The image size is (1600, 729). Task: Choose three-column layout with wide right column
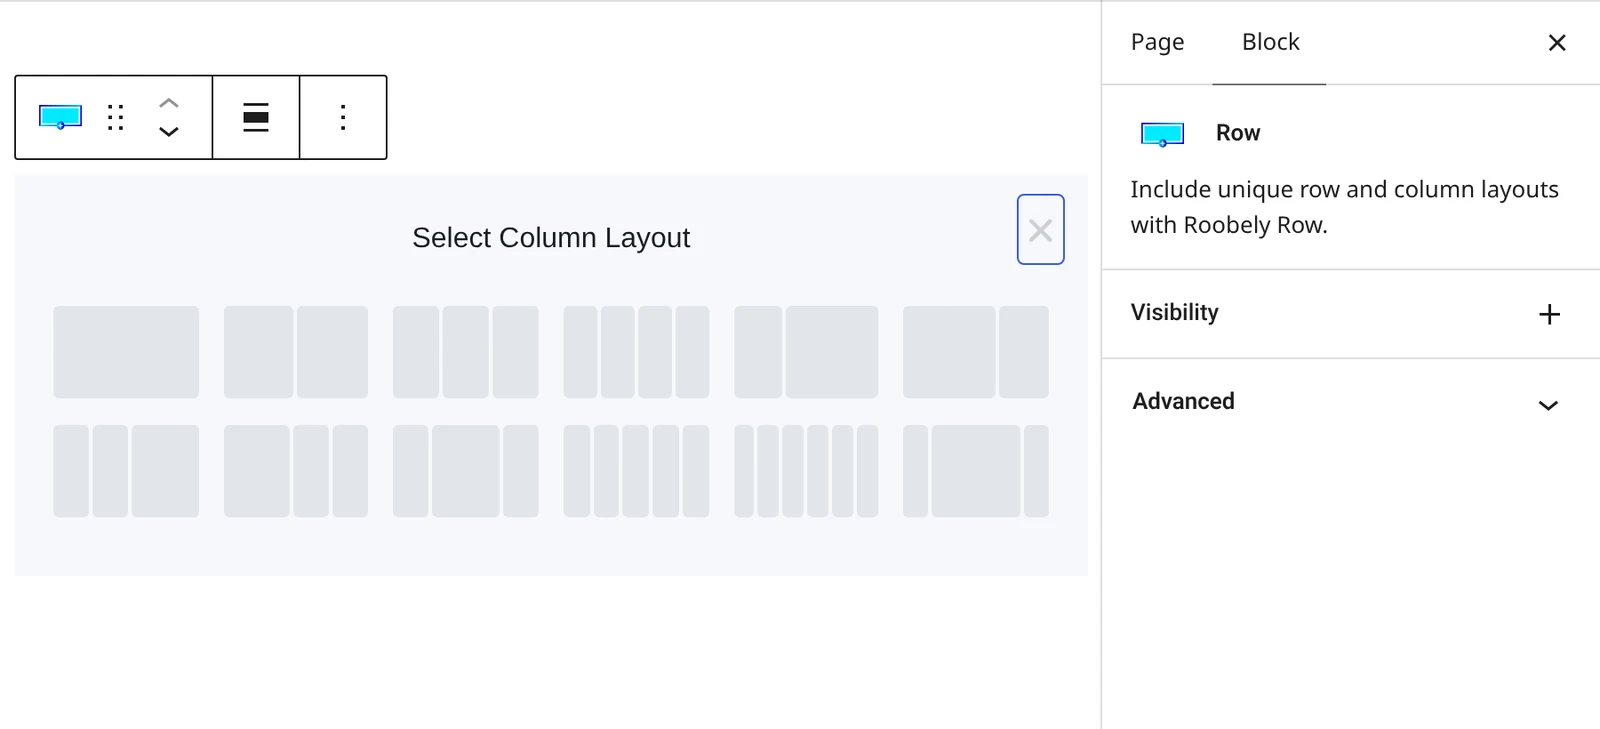[126, 471]
